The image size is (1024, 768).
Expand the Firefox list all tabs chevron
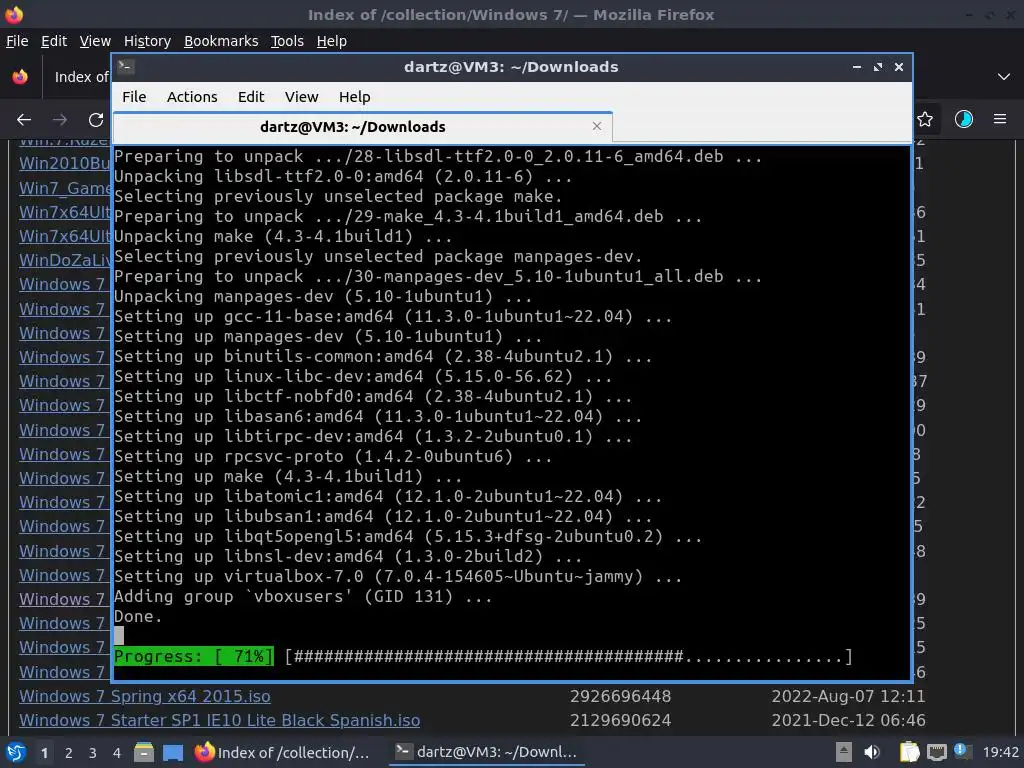(x=1004, y=77)
